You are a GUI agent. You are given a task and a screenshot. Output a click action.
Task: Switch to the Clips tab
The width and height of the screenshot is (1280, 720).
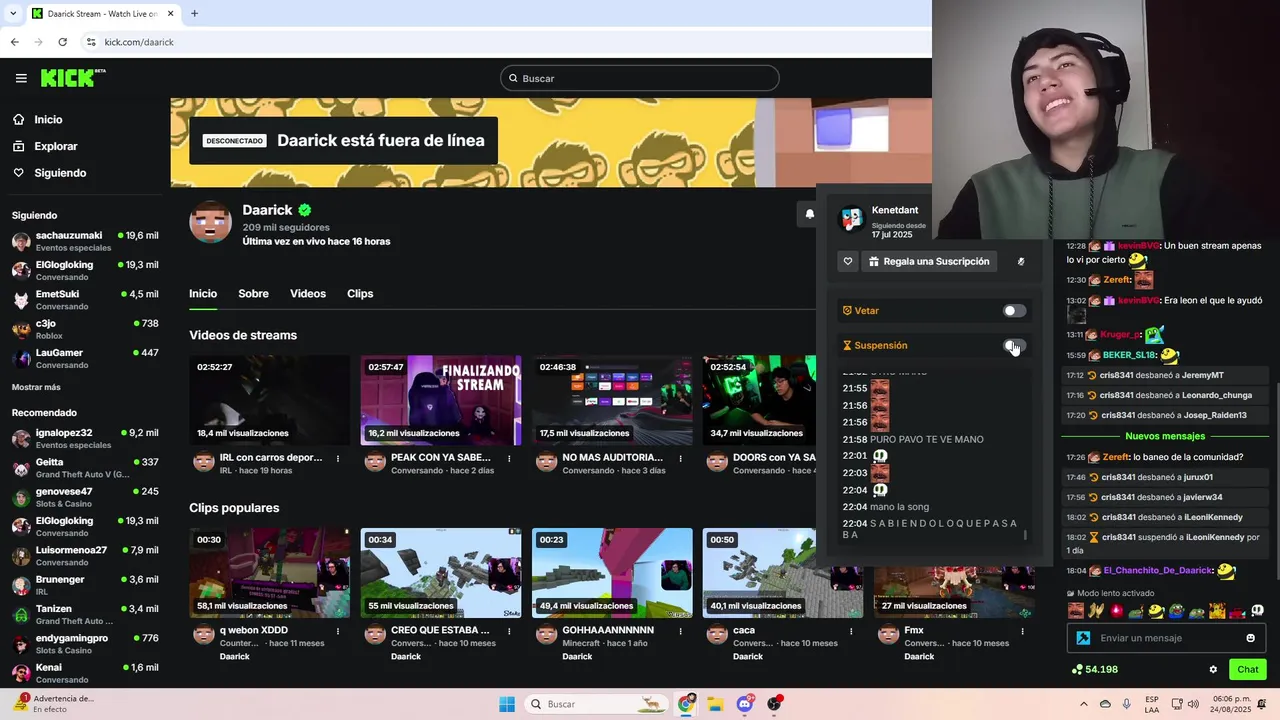(x=360, y=294)
